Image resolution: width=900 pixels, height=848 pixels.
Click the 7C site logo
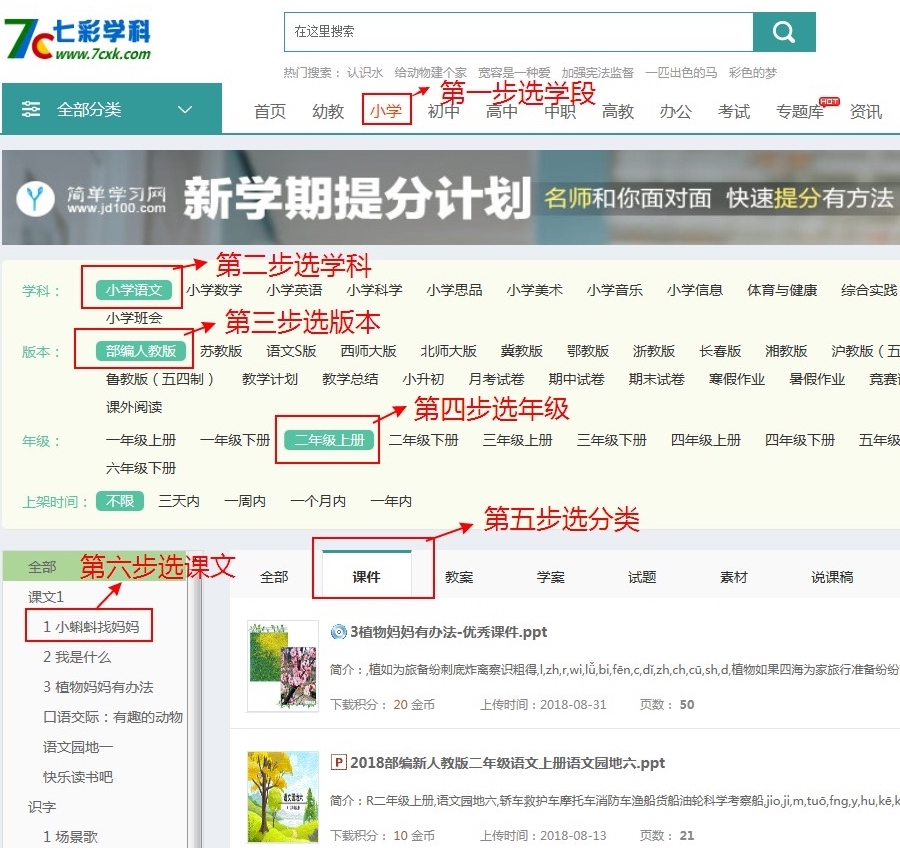[76, 38]
